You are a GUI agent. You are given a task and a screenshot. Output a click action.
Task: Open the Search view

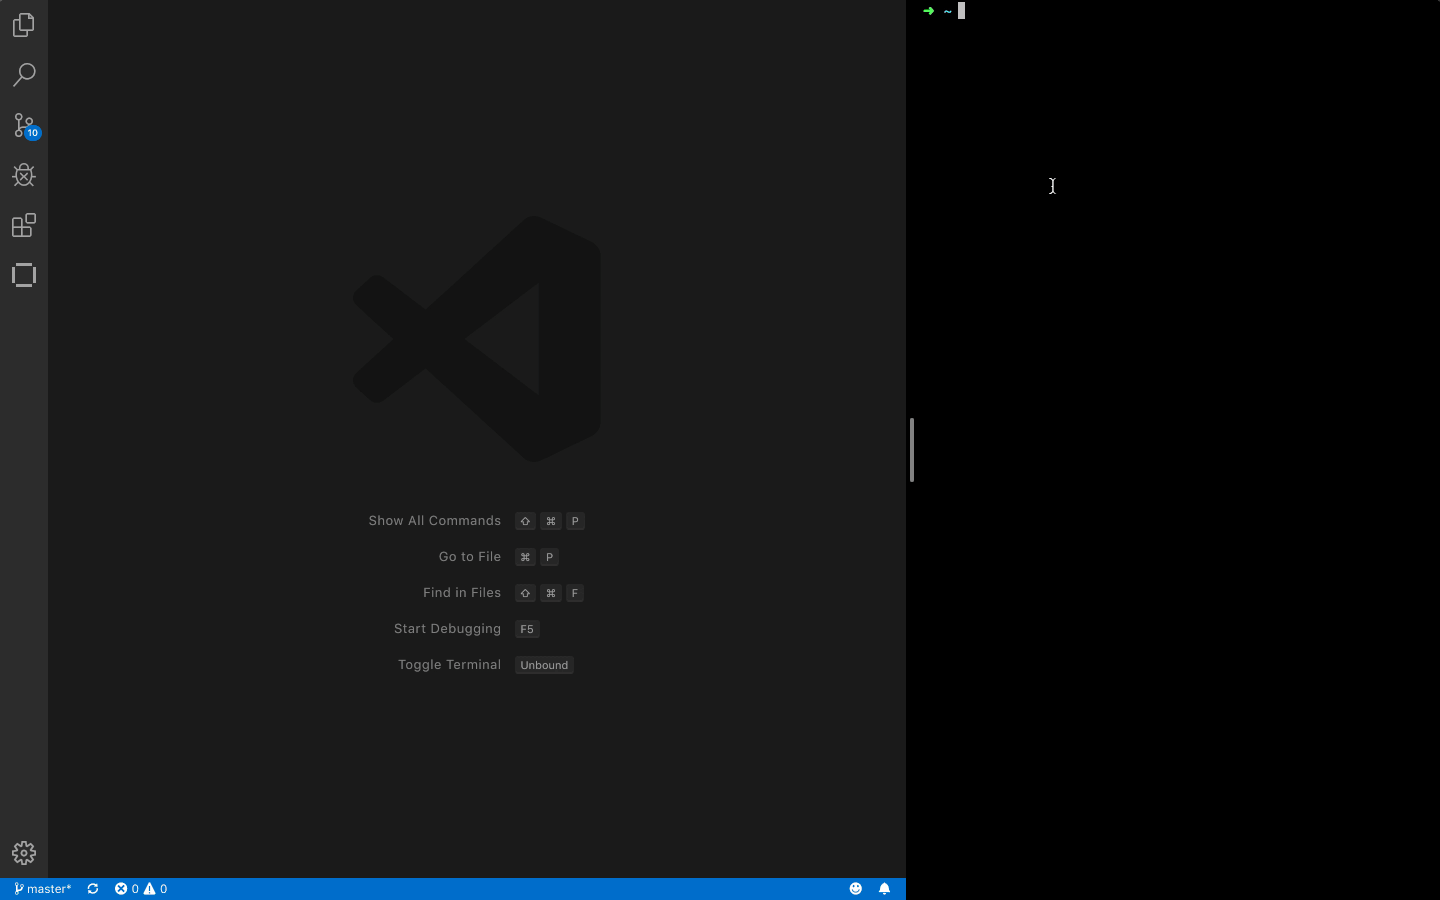click(24, 75)
